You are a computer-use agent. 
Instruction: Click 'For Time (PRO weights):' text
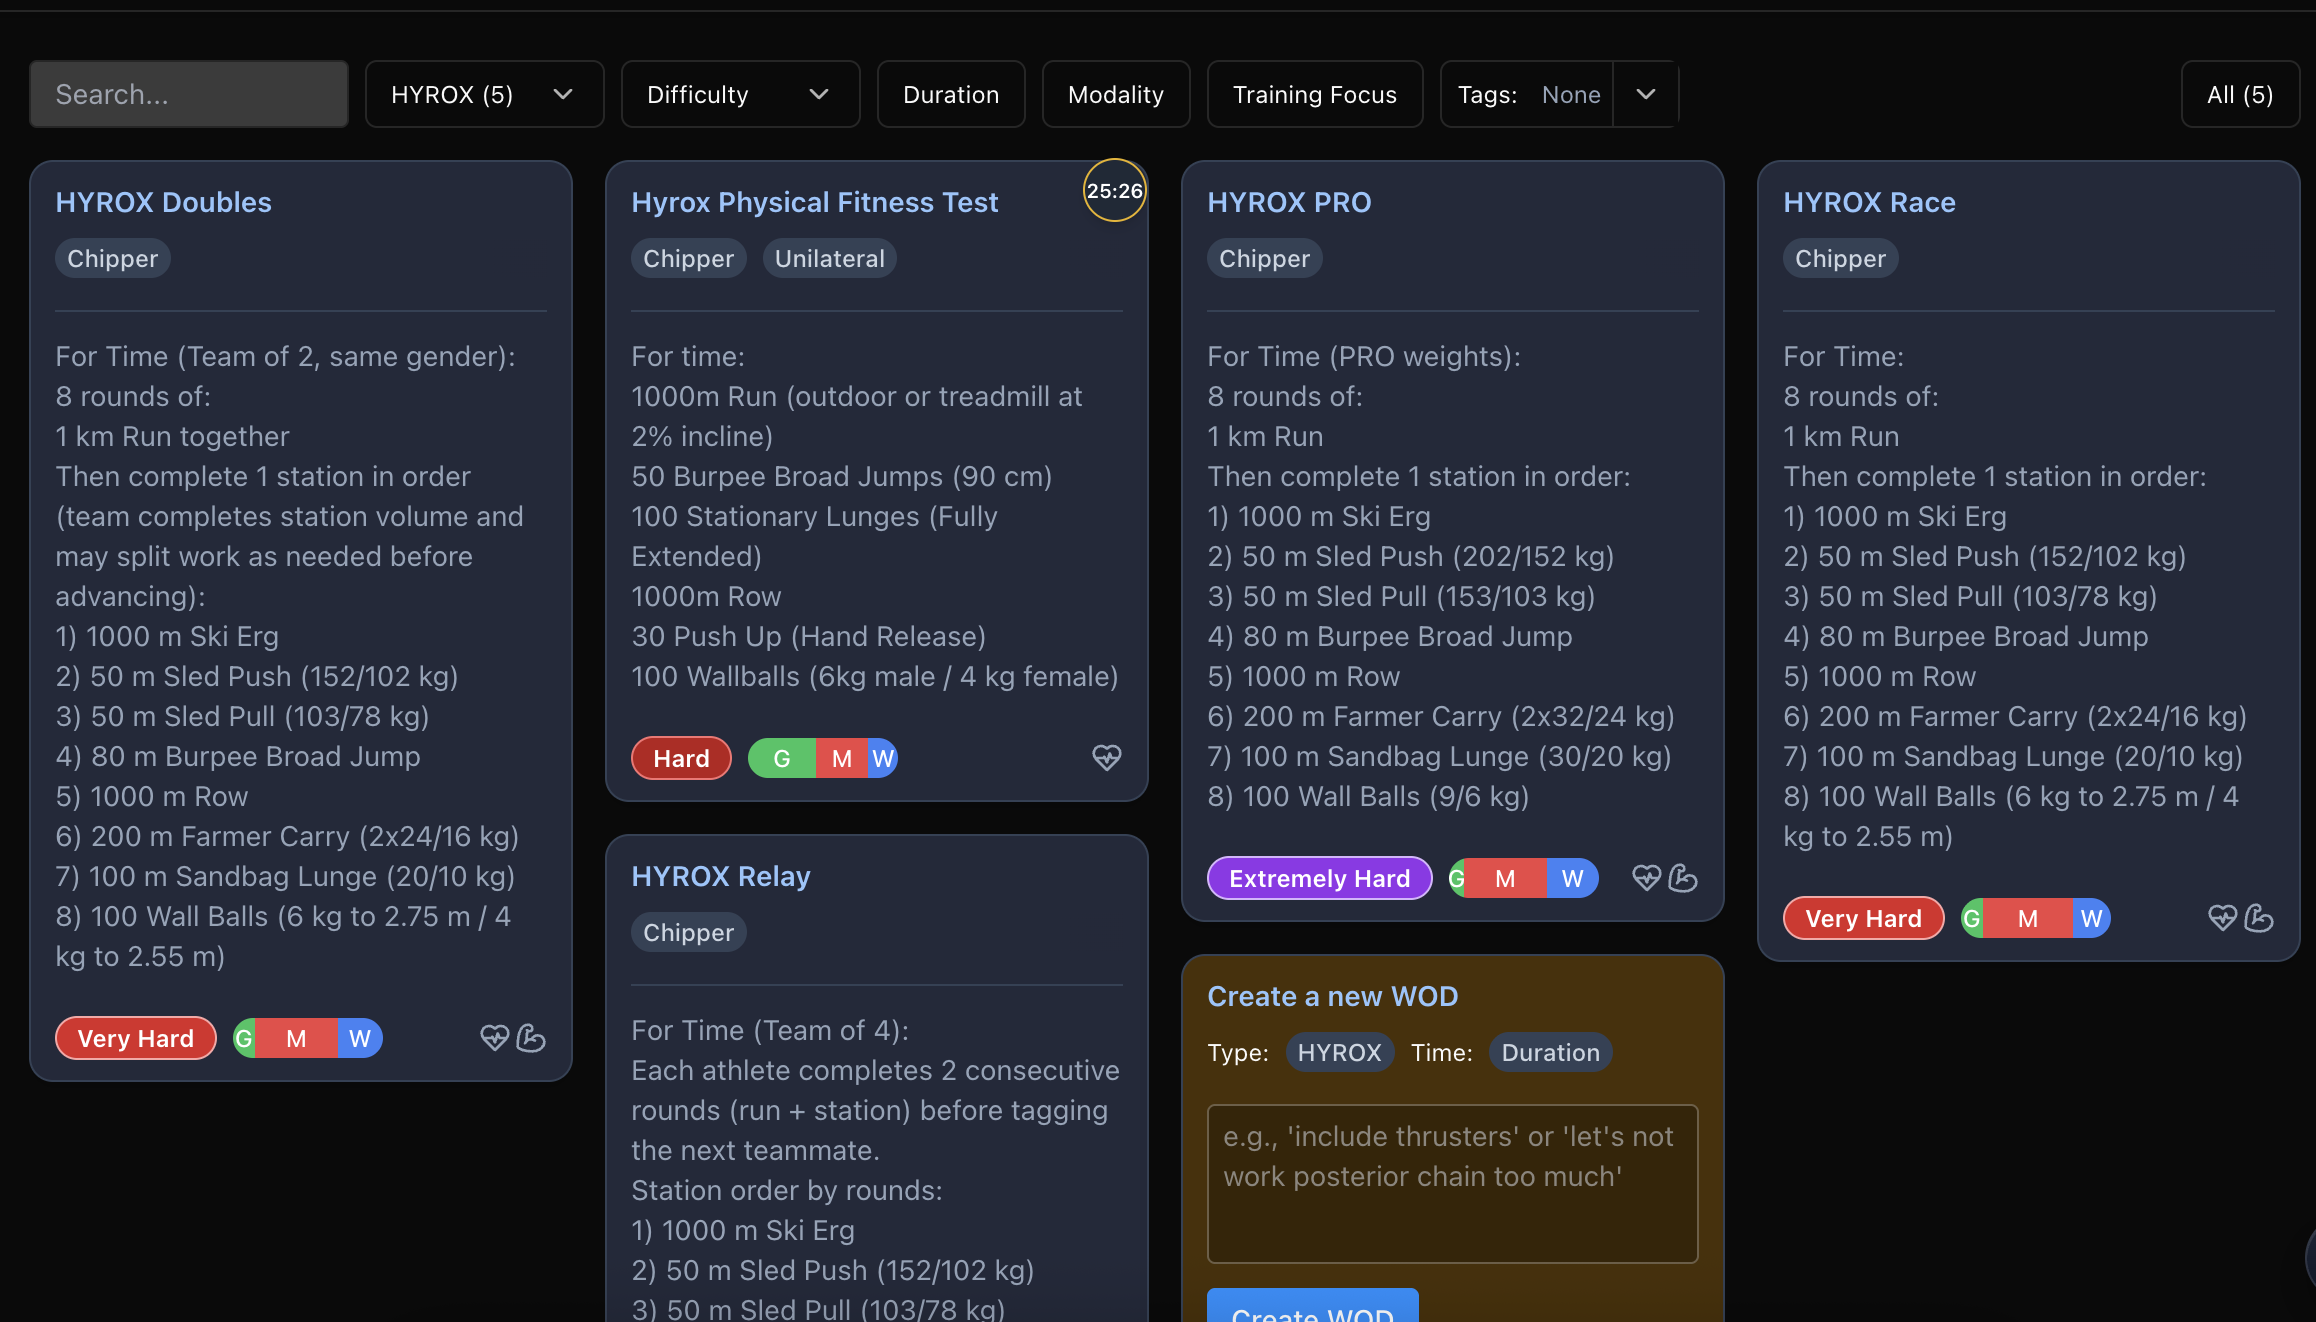[x=1364, y=356]
